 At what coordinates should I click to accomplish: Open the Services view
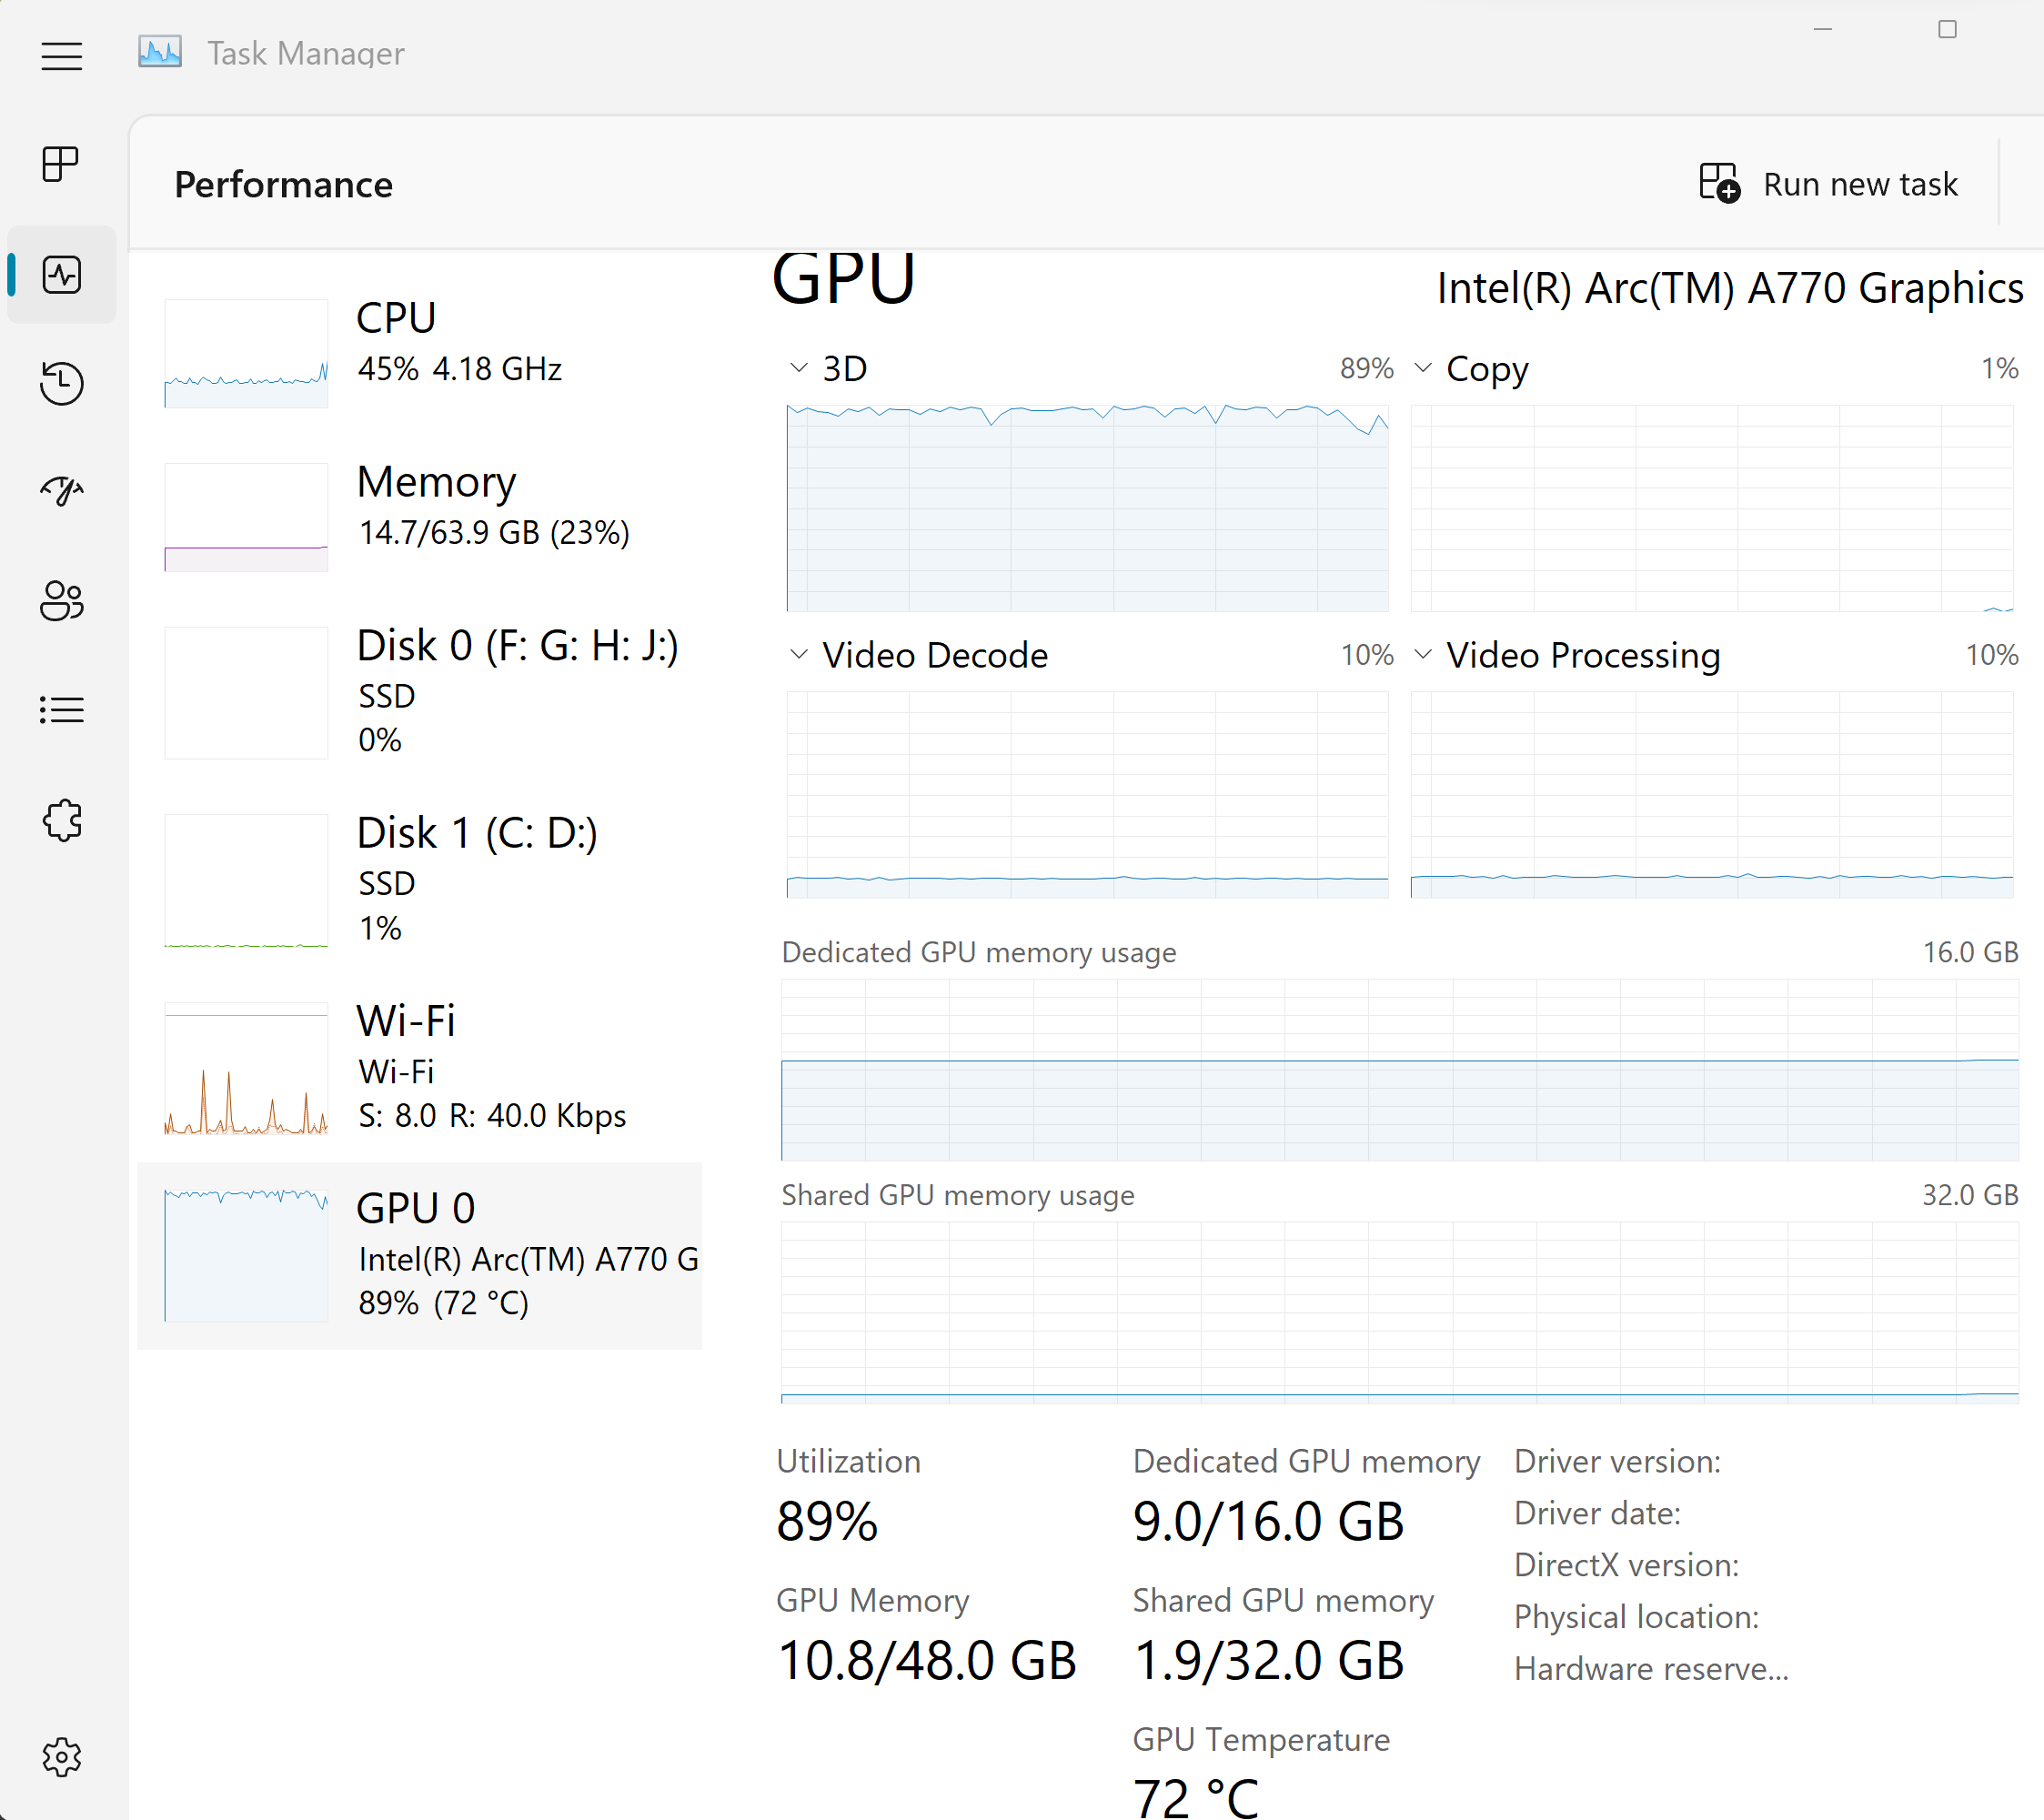tap(61, 820)
